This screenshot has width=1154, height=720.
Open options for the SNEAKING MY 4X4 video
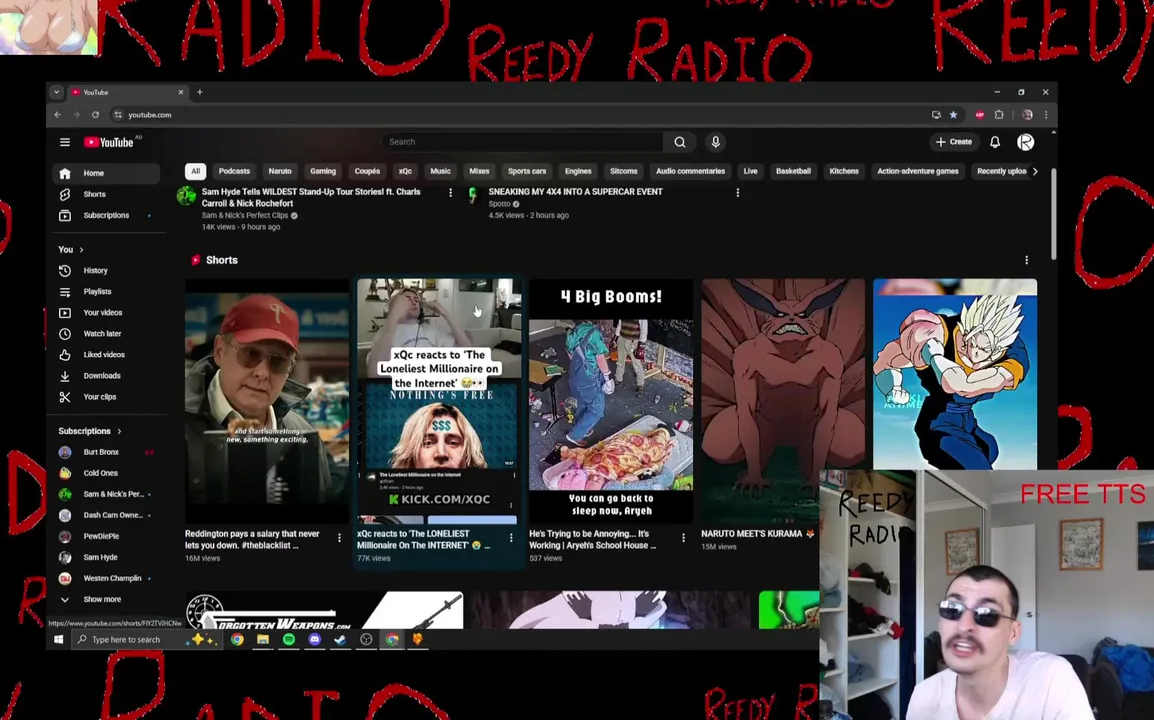tap(737, 193)
